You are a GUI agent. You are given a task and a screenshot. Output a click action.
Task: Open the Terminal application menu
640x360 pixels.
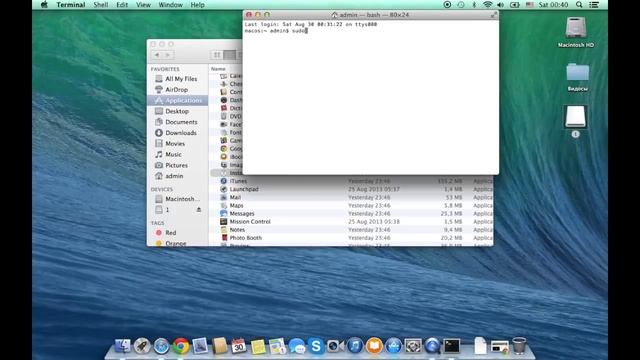click(71, 5)
